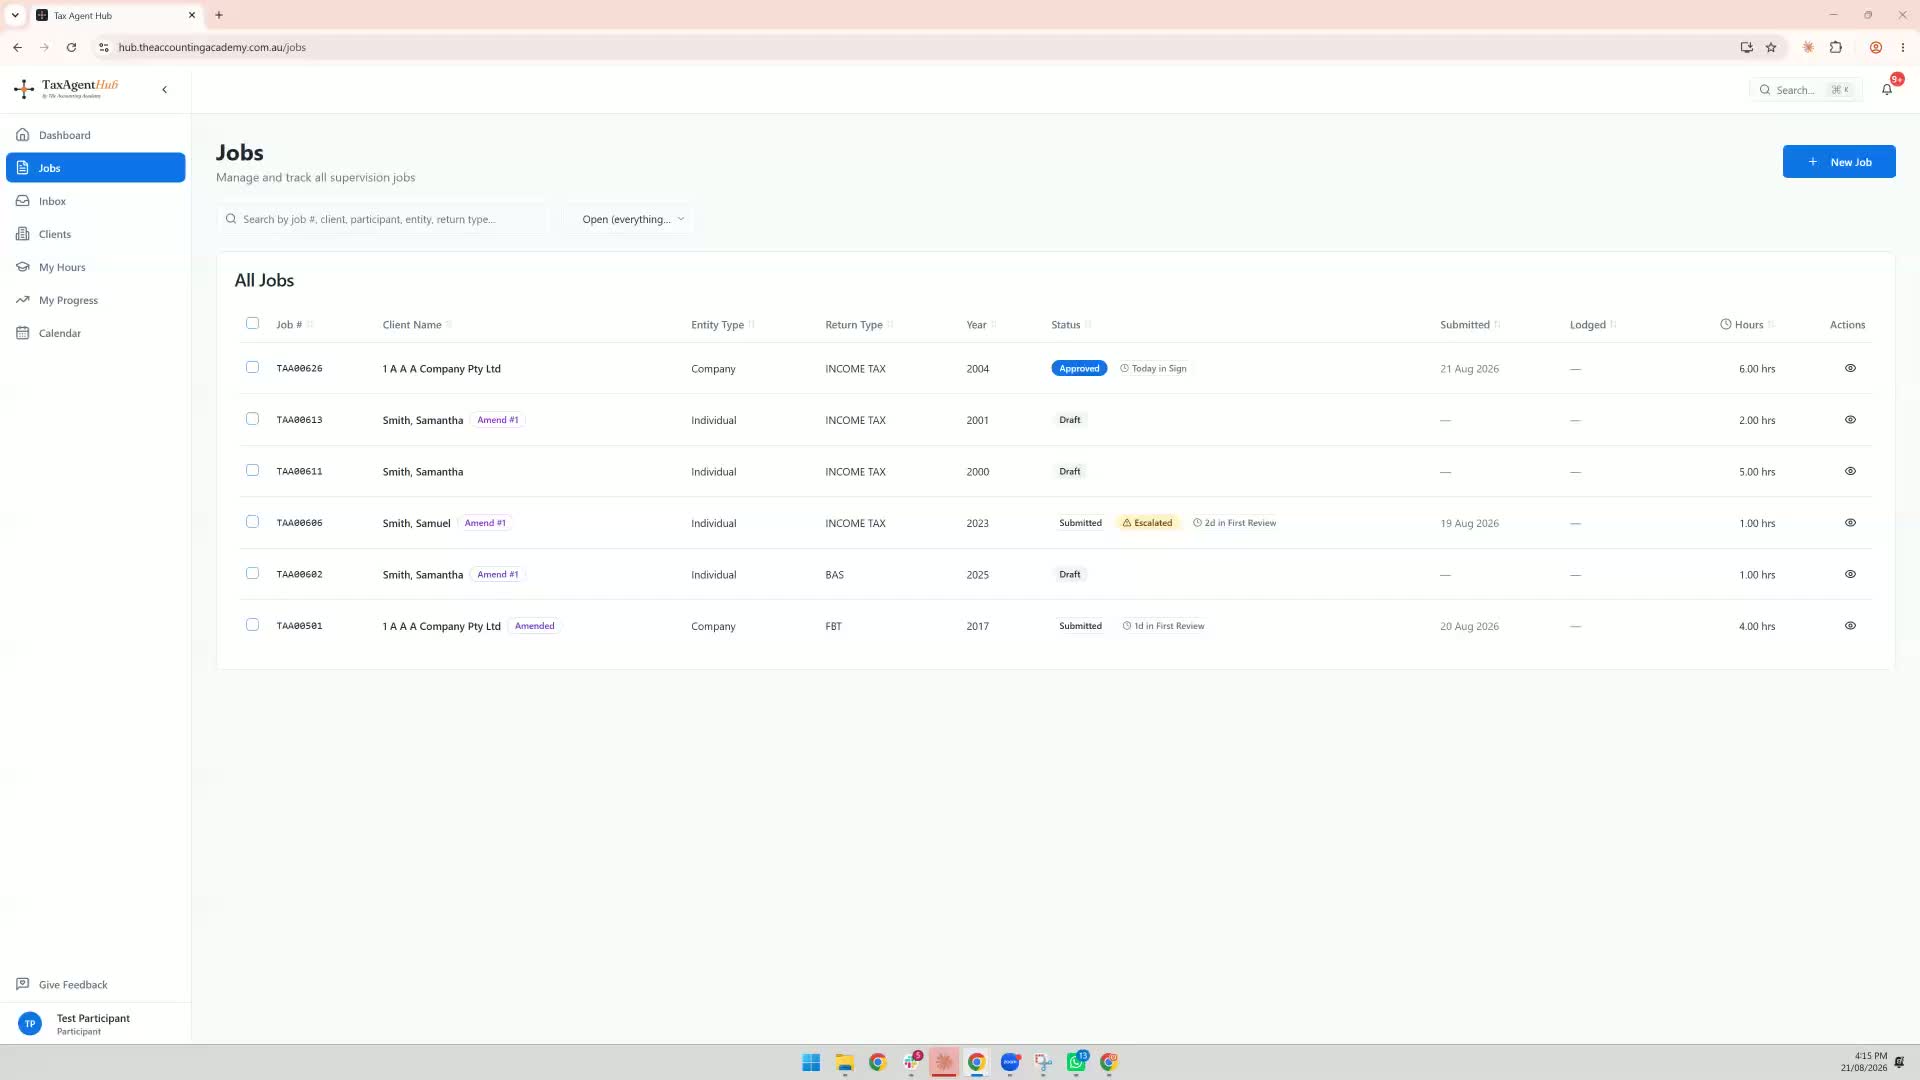Sort table by Entity Type column

pyautogui.click(x=722, y=325)
